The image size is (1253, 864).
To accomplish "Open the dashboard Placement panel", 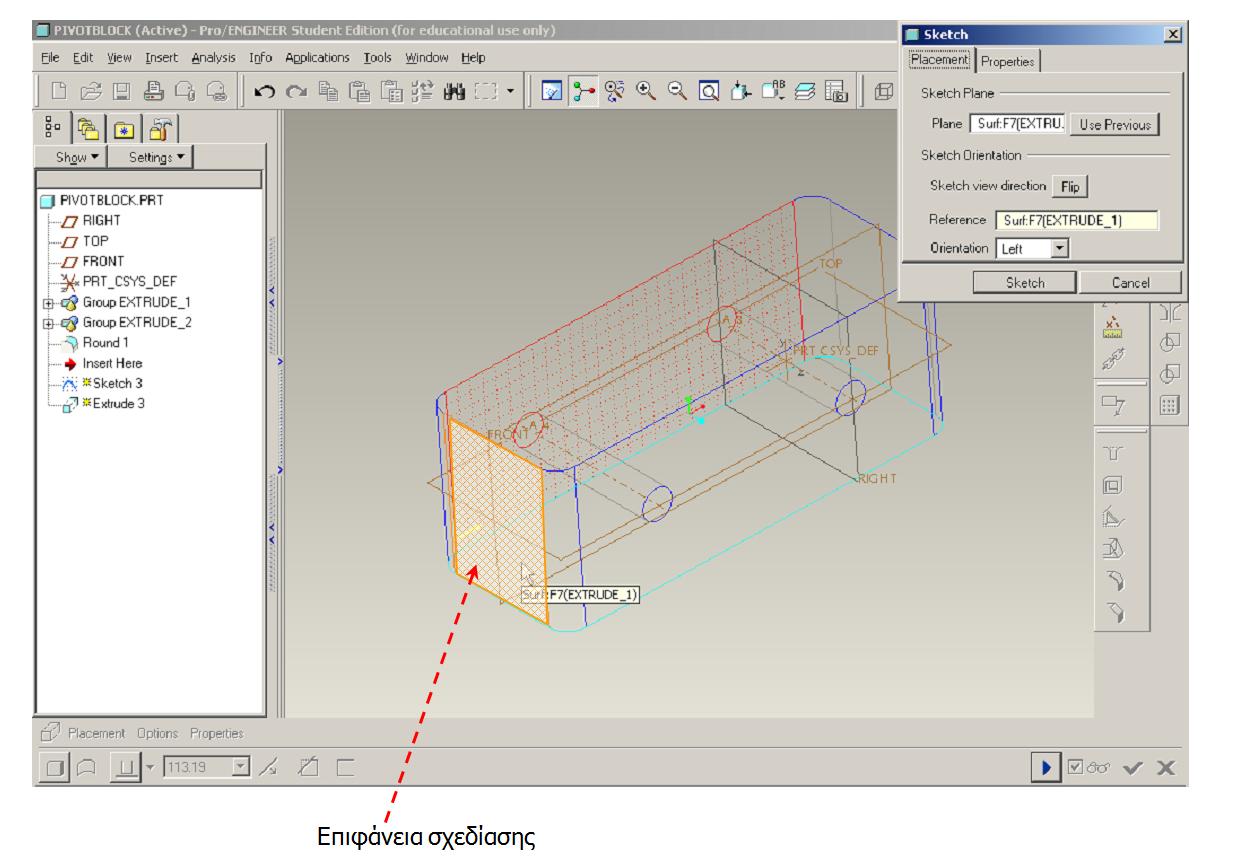I will (96, 733).
